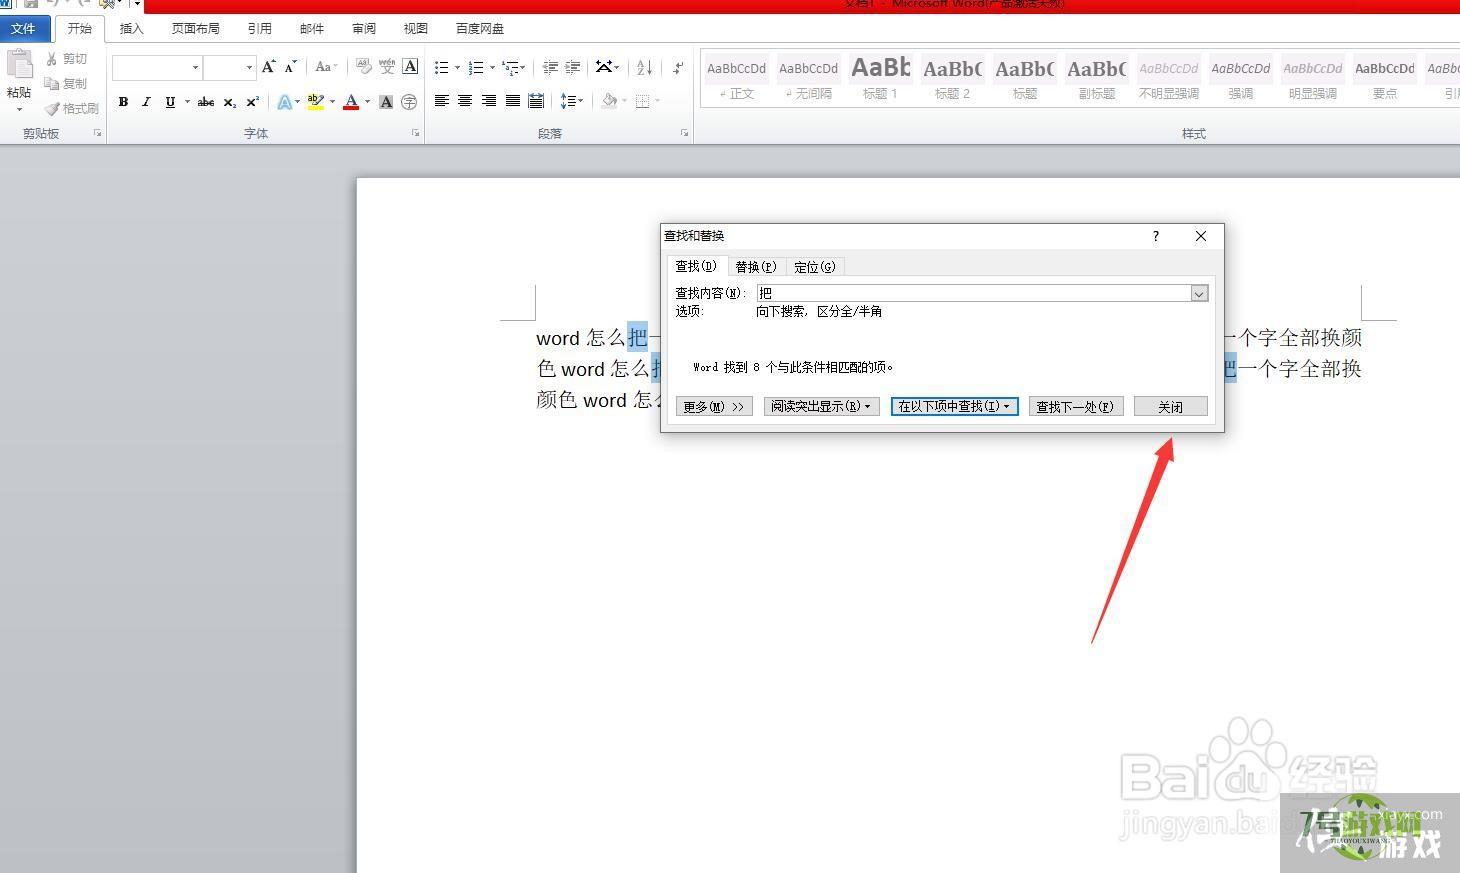The width and height of the screenshot is (1460, 873).
Task: Apply distributed alignment
Action: point(536,101)
